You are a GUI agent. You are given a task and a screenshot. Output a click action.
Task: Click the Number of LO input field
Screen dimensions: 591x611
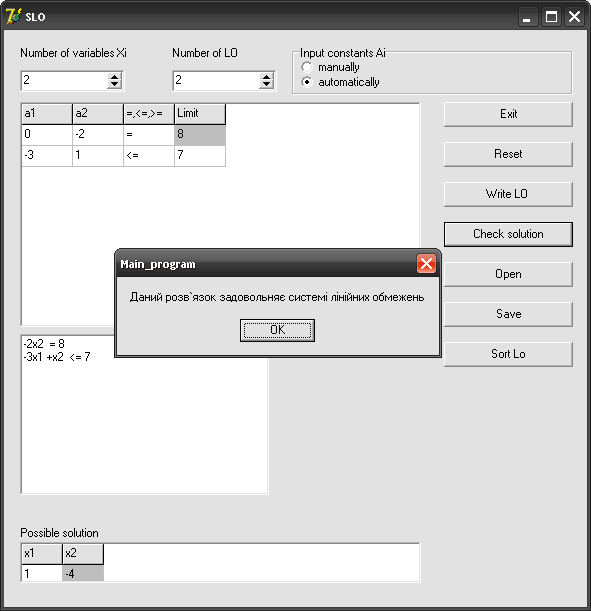click(216, 81)
